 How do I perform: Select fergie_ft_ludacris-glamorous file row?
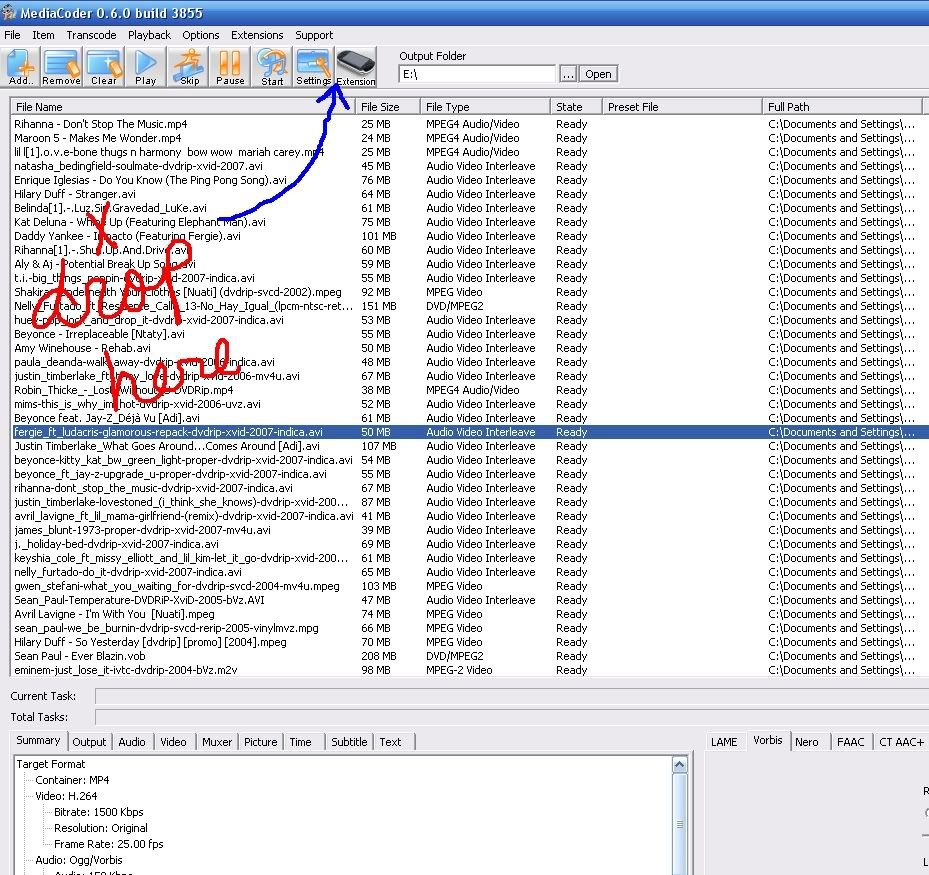464,432
